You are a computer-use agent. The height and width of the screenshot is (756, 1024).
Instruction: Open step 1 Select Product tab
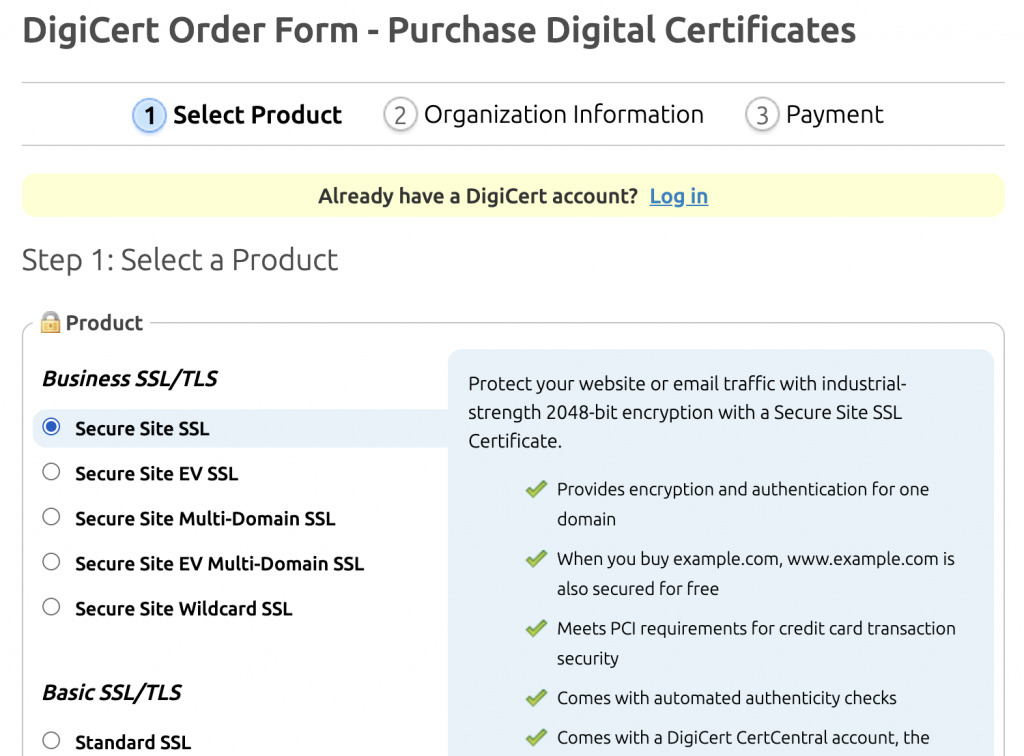pyautogui.click(x=238, y=115)
